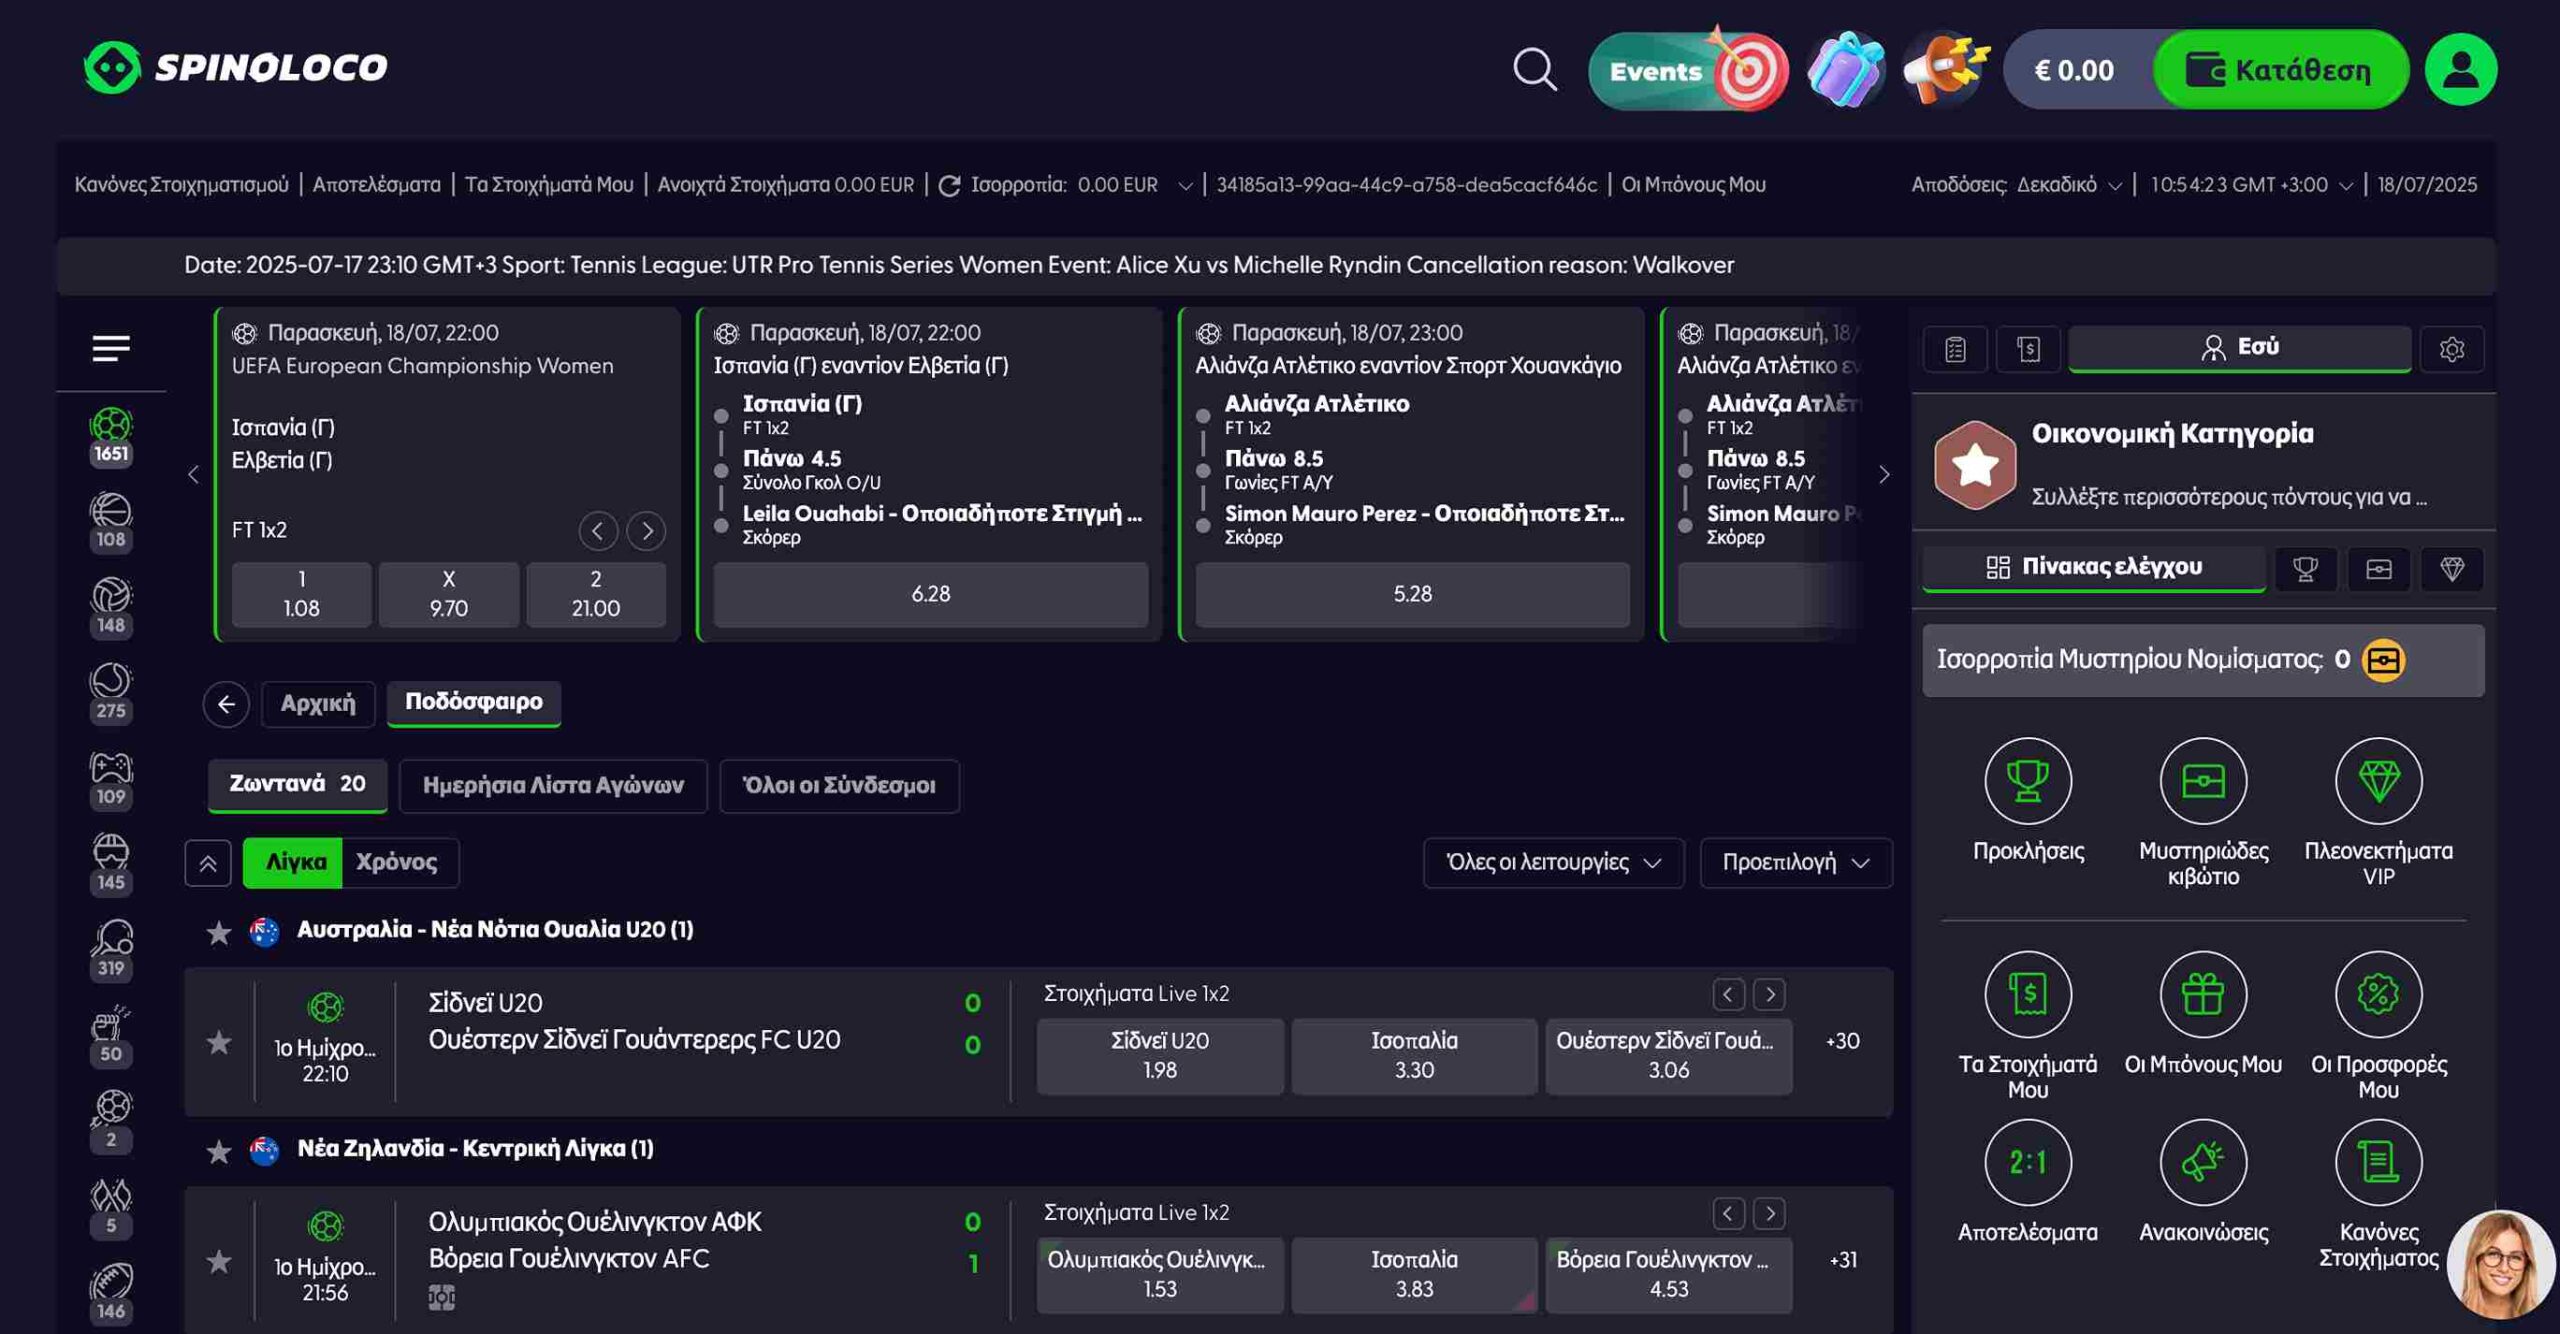Screen dimensions: 2560x1334
Task: Open the hamburger sidebar menu icon
Action: tap(111, 348)
